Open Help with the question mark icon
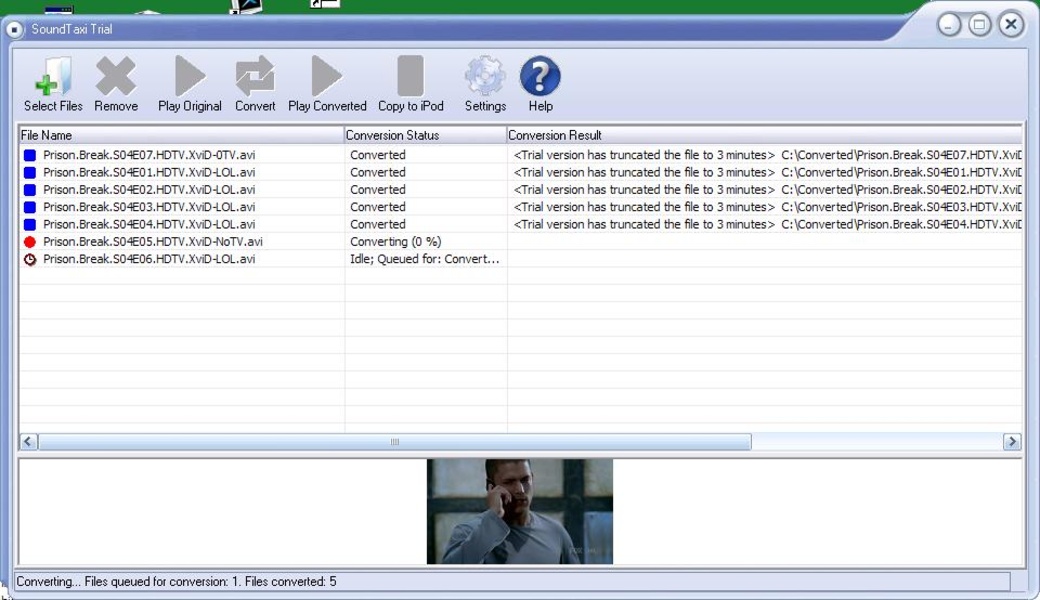Viewport: 1040px width, 600px height. [540, 77]
